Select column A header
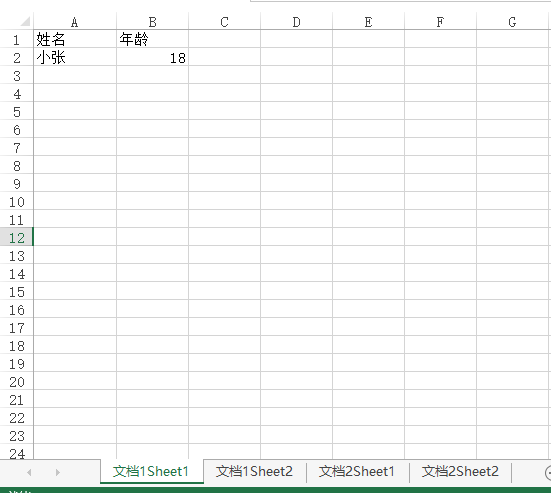551x493 pixels. [x=75, y=22]
